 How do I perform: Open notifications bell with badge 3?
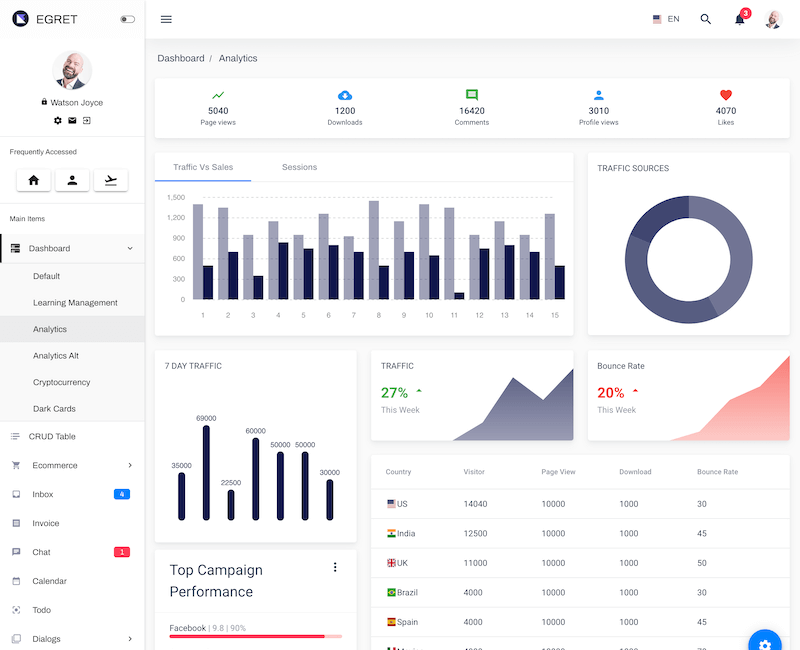click(x=740, y=19)
